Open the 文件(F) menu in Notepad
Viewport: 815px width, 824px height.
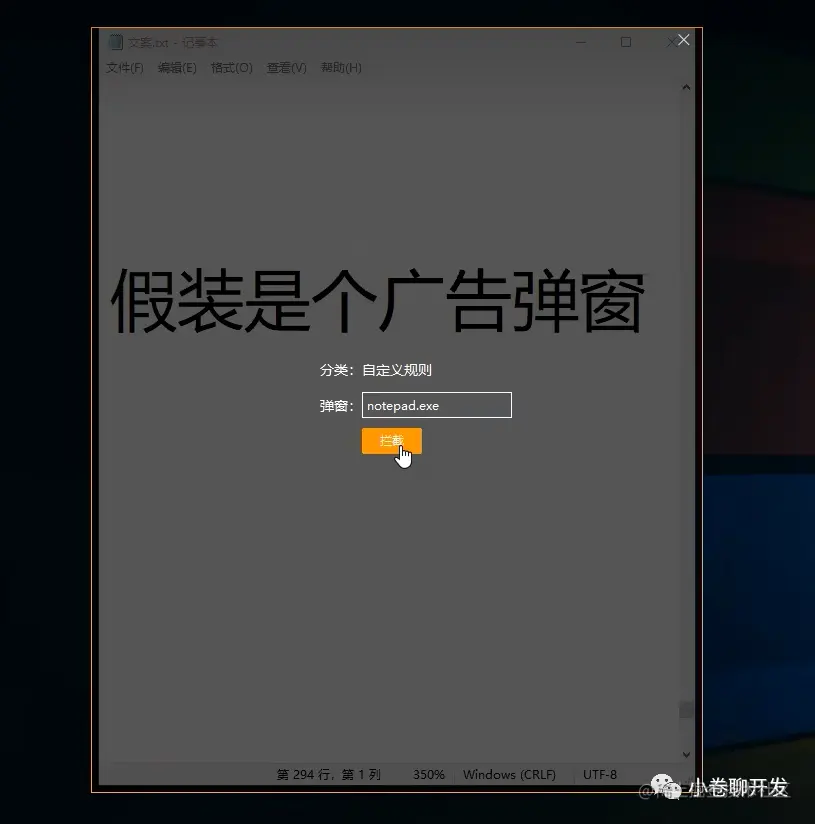pos(125,68)
